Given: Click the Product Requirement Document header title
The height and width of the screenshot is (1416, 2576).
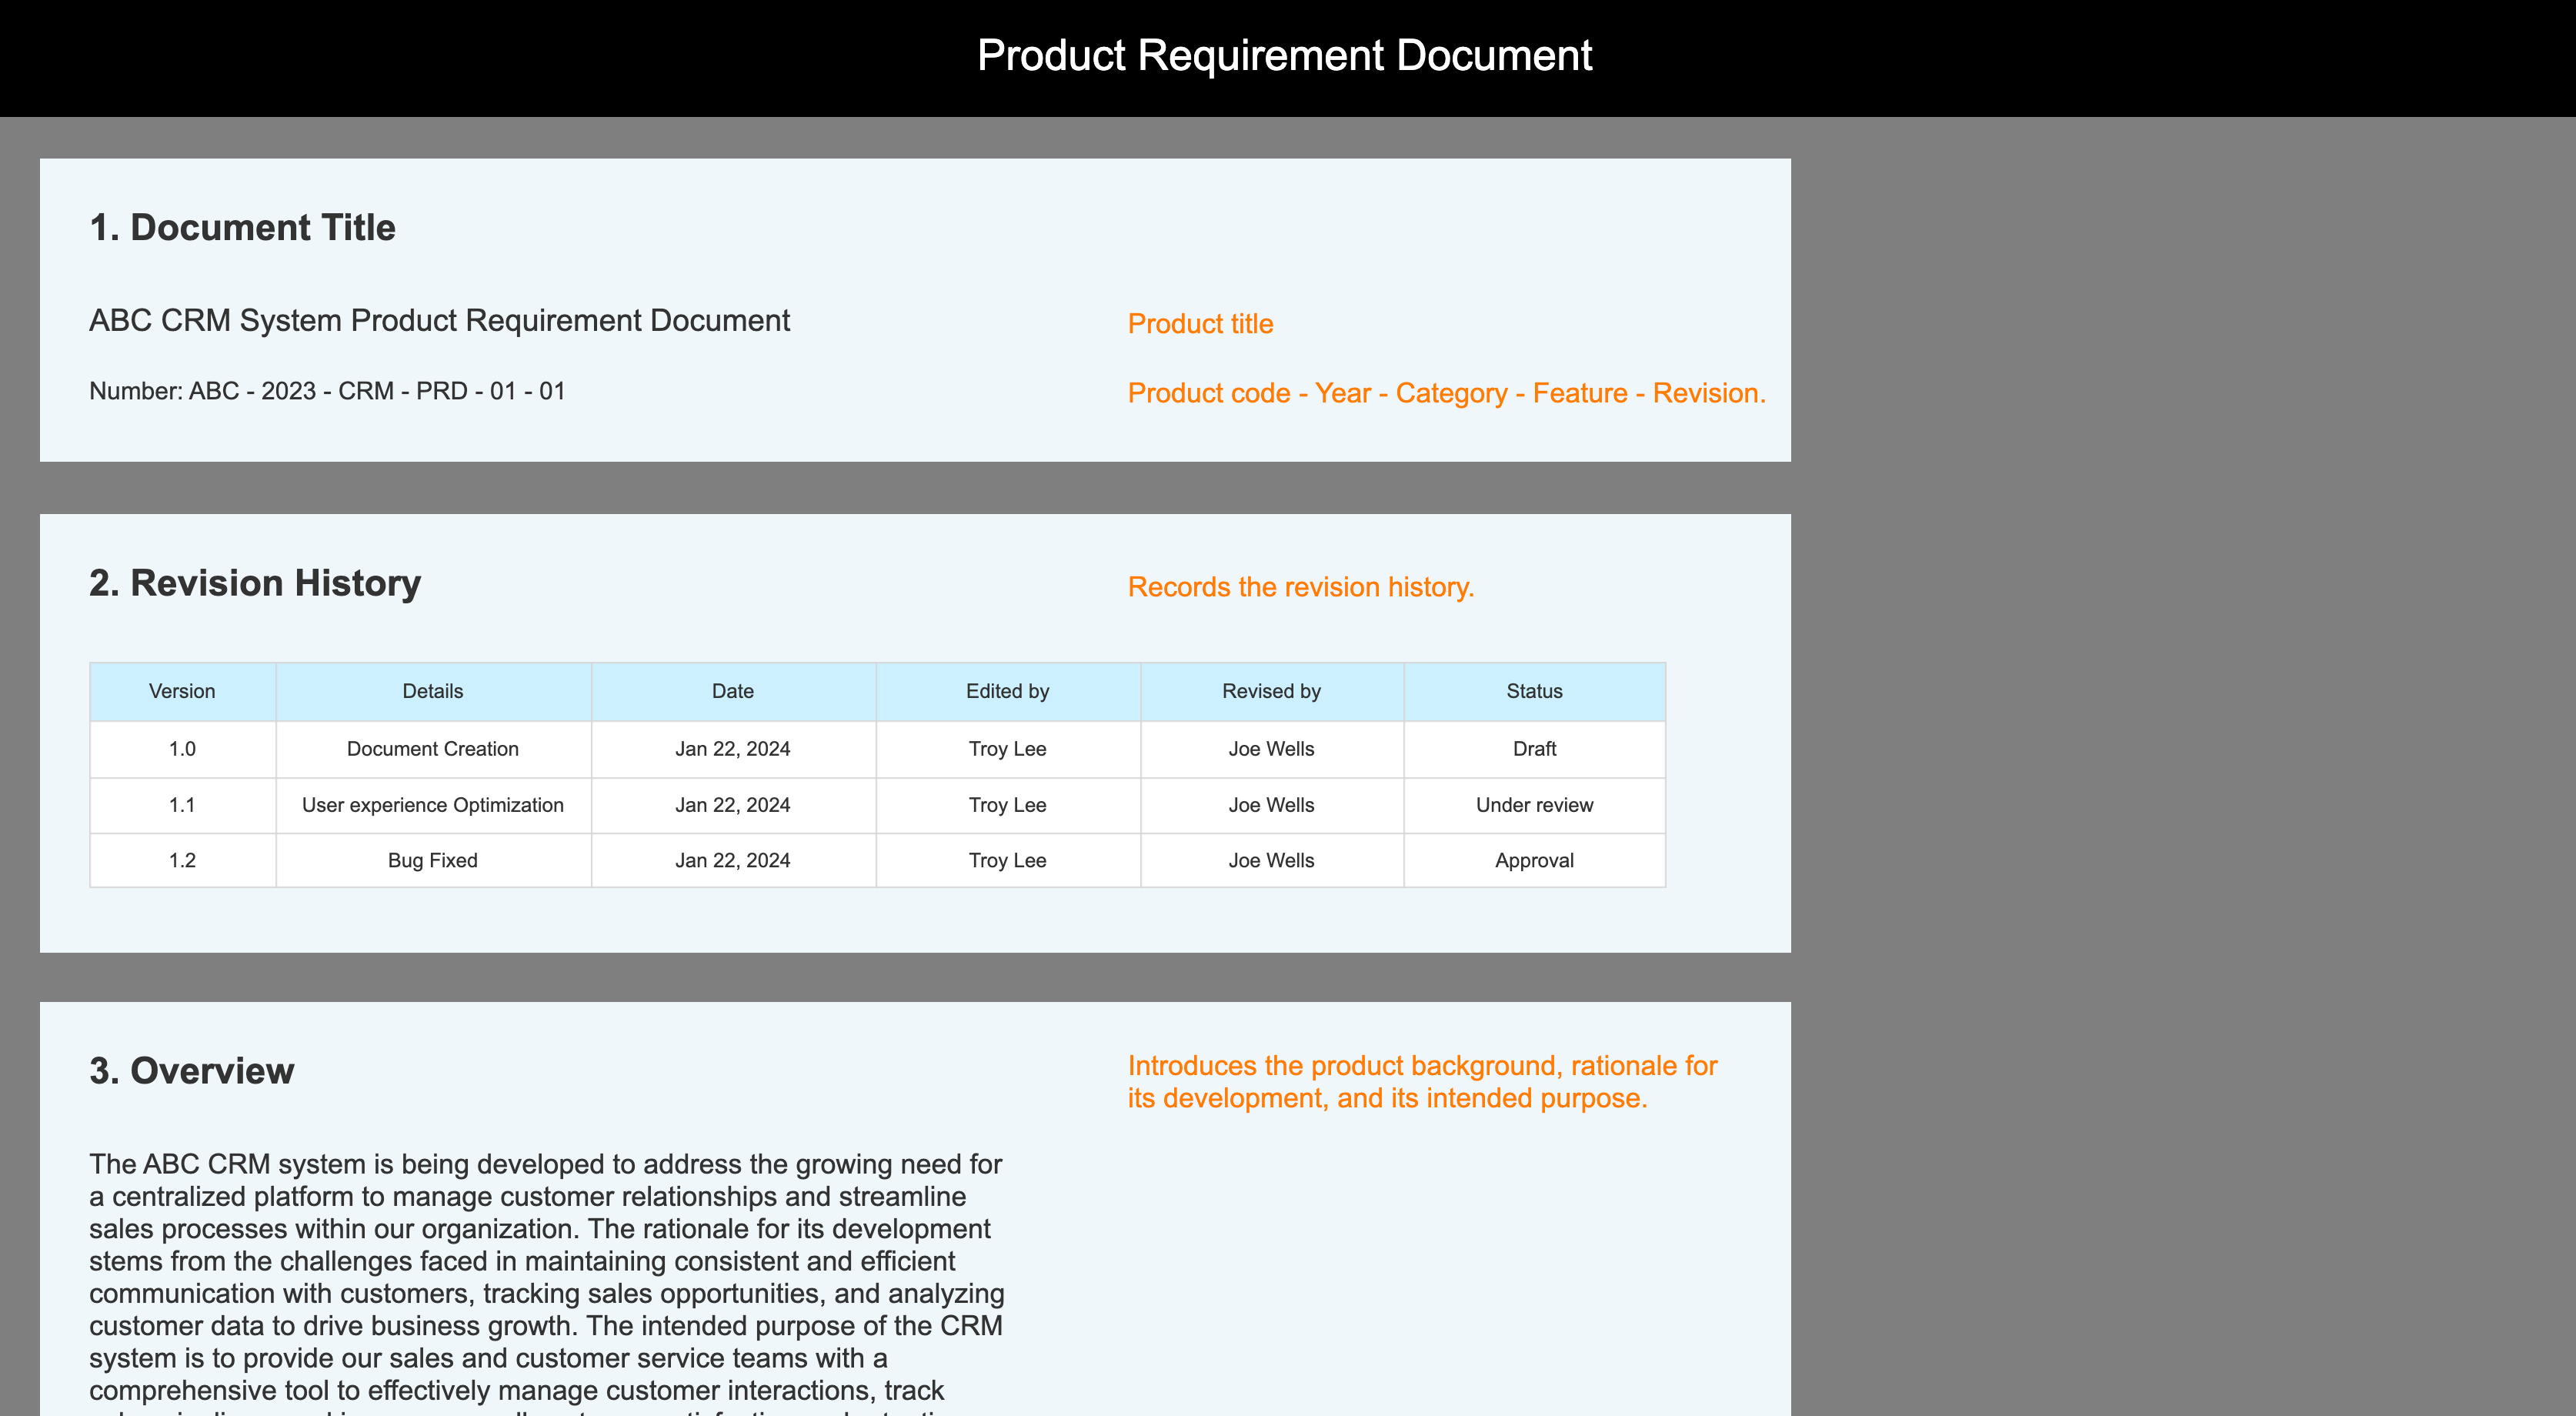Looking at the screenshot, I should (1284, 55).
